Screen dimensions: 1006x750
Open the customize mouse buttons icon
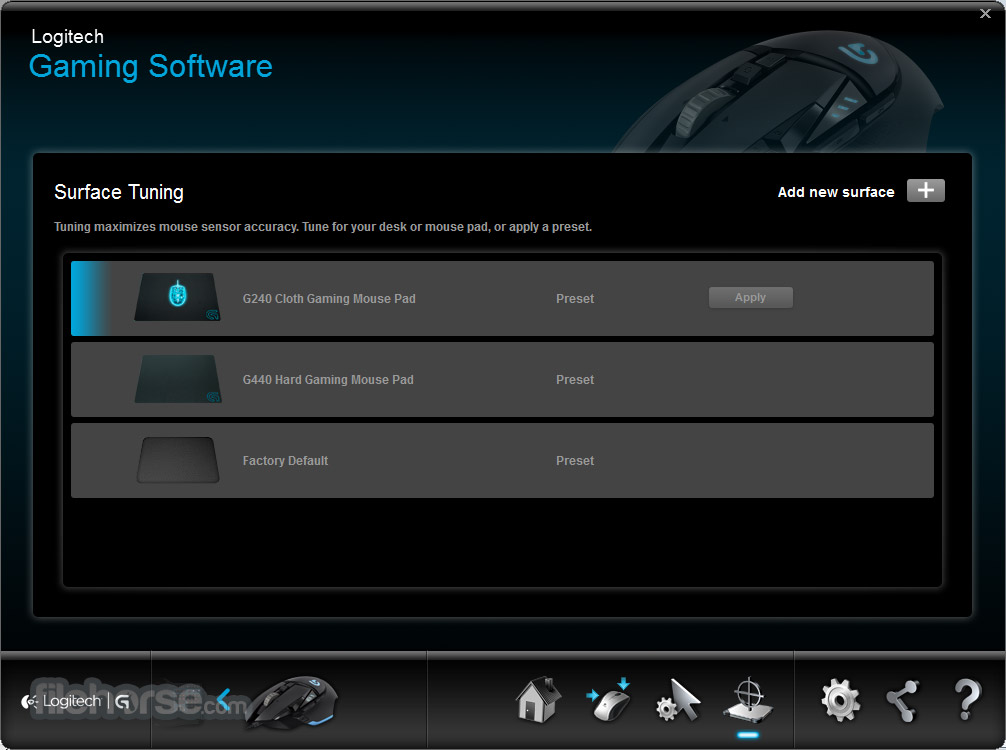608,699
